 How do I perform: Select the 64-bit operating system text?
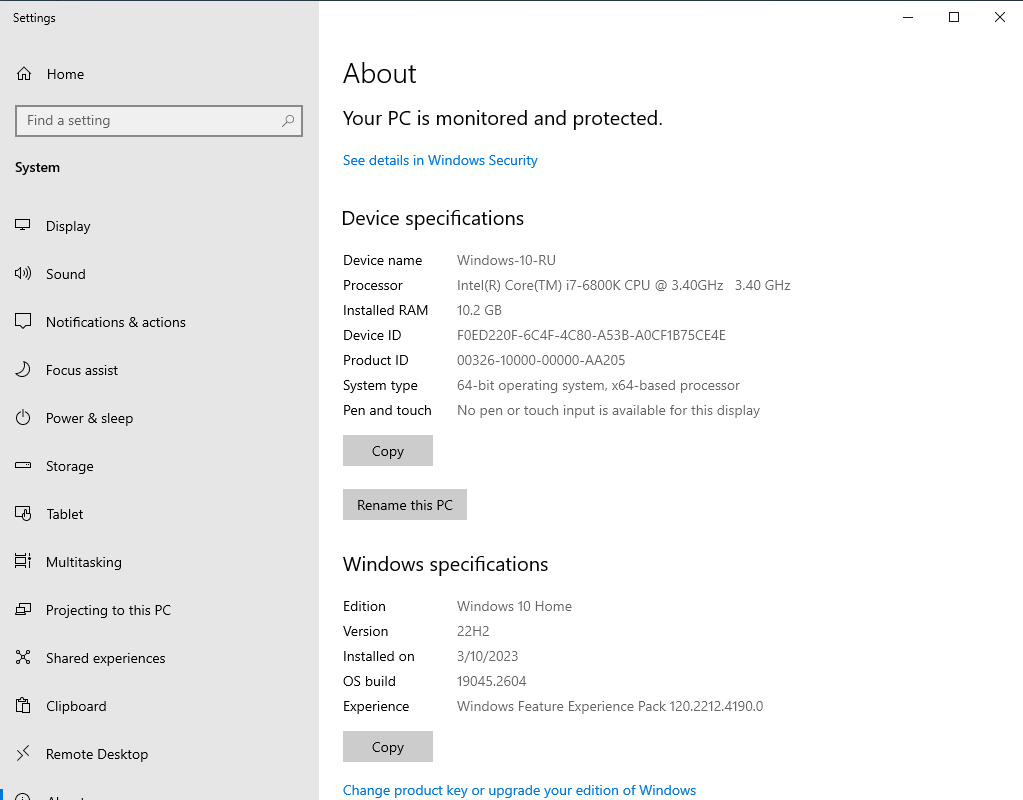point(598,386)
